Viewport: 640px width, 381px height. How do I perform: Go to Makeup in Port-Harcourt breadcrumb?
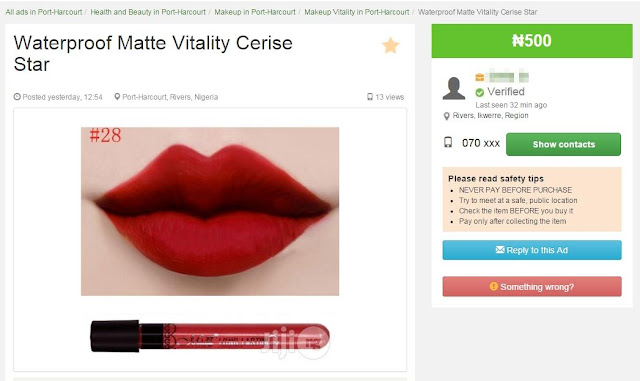tap(255, 12)
